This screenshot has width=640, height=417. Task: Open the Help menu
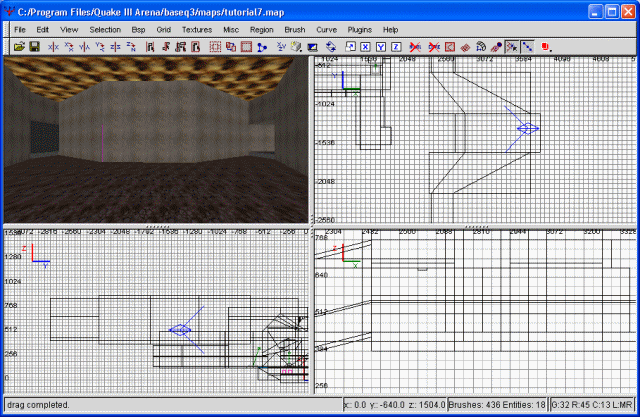[x=390, y=30]
